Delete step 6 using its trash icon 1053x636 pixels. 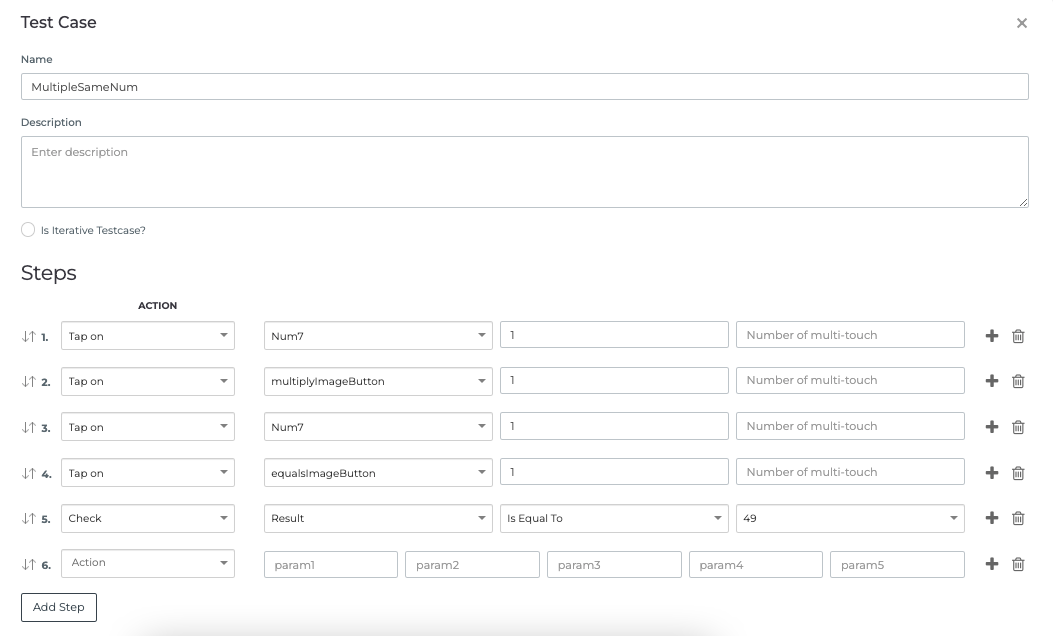pyautogui.click(x=1018, y=564)
